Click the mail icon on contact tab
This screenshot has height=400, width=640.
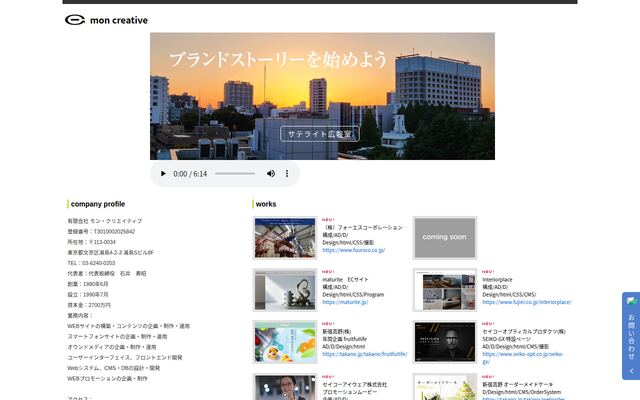click(631, 301)
